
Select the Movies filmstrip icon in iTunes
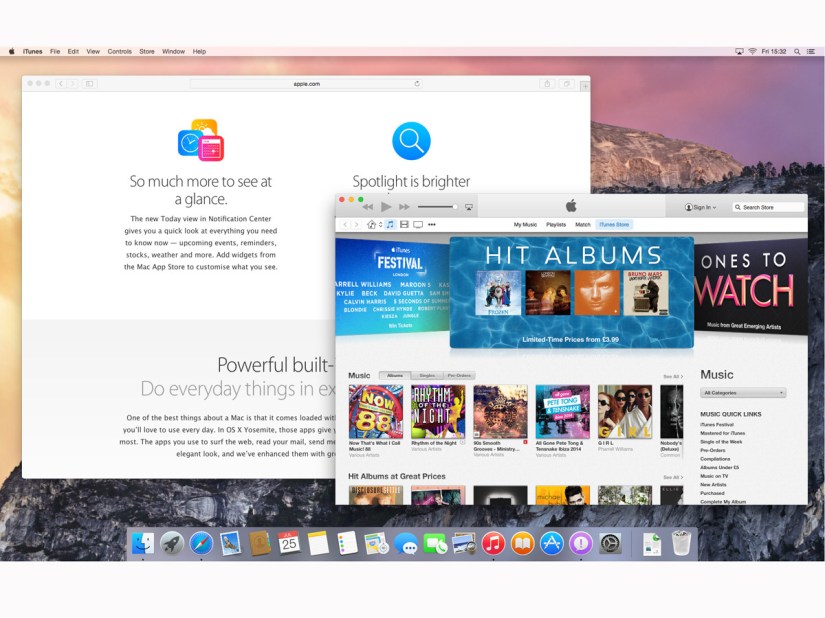tap(404, 225)
